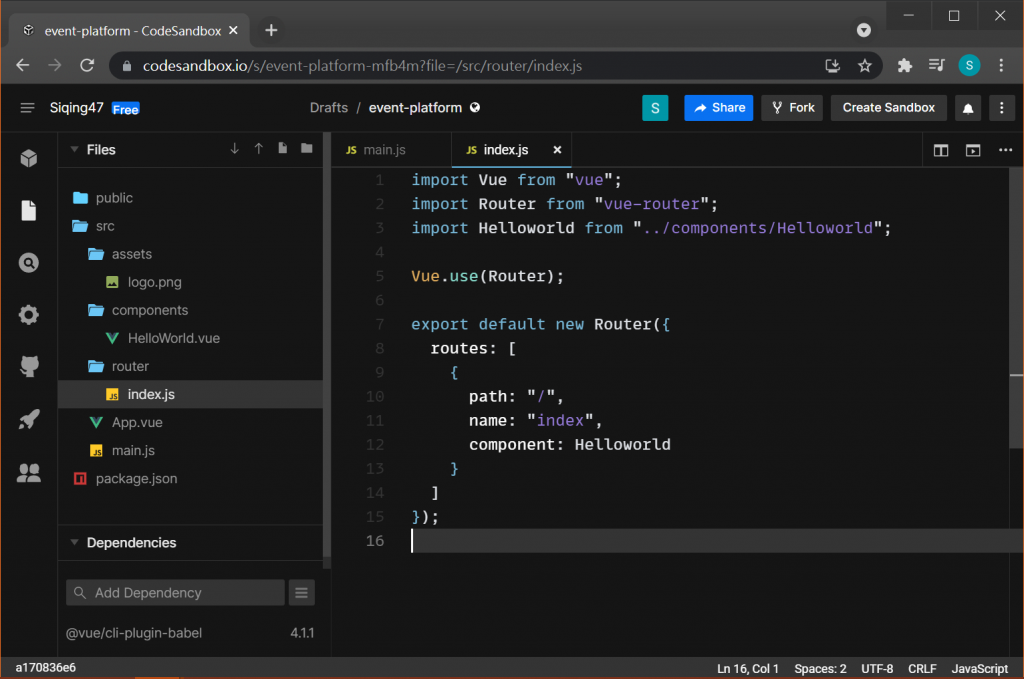Open the Deployment rocket icon
The width and height of the screenshot is (1024, 679).
pos(29,419)
